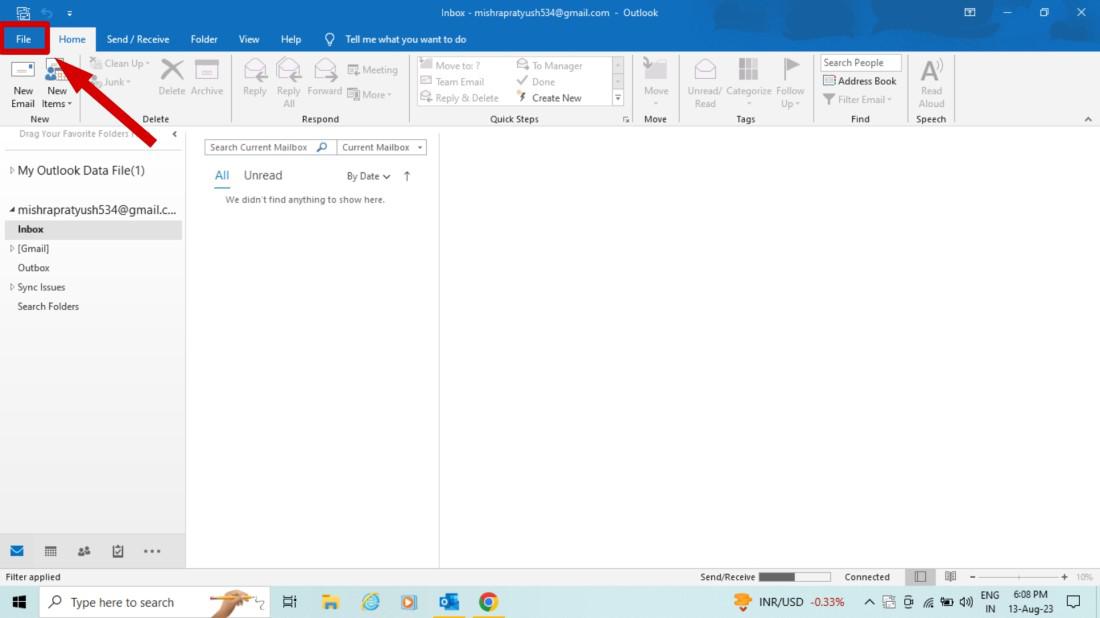This screenshot has height=618, width=1100.
Task: Click the Meeting button
Action: click(x=373, y=69)
